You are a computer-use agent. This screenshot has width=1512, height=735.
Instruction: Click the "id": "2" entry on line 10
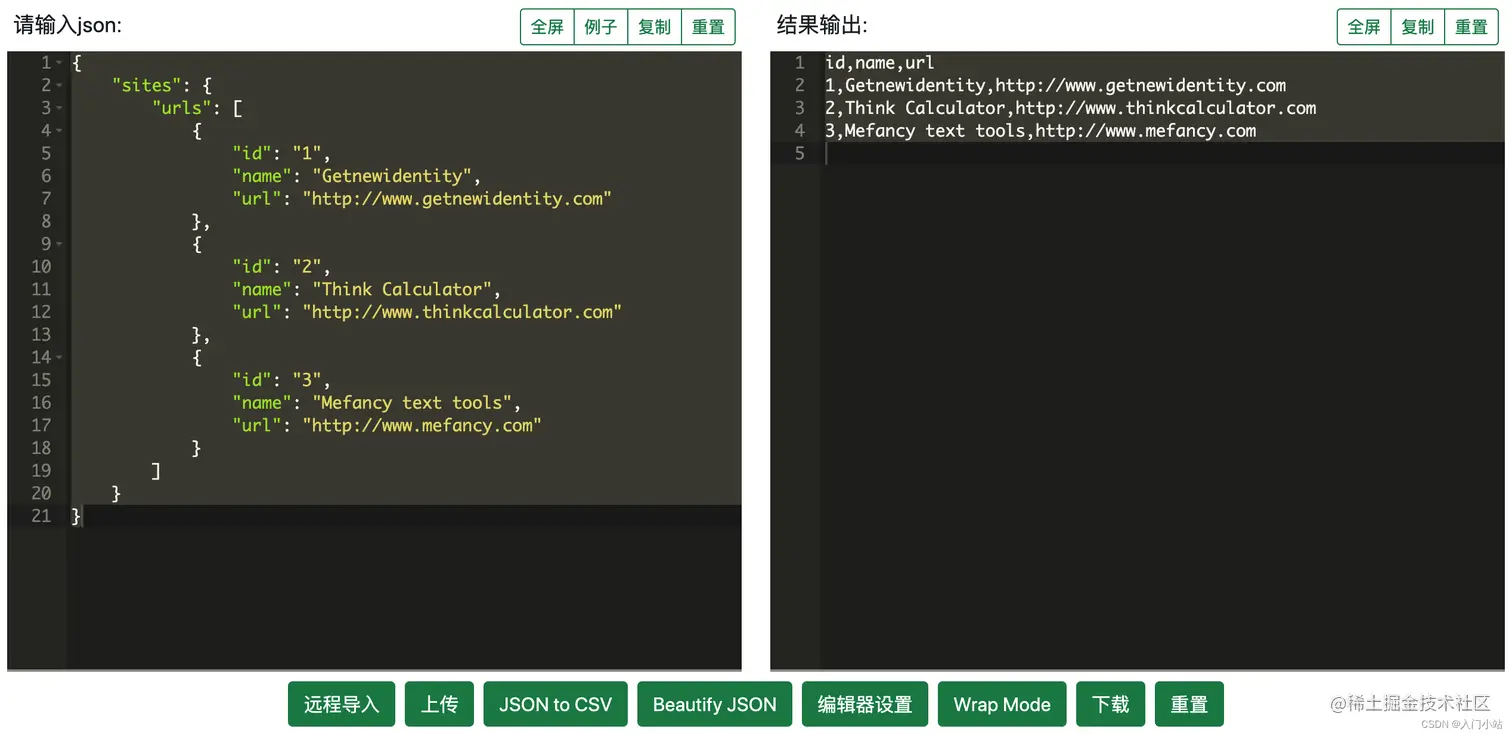click(281, 267)
